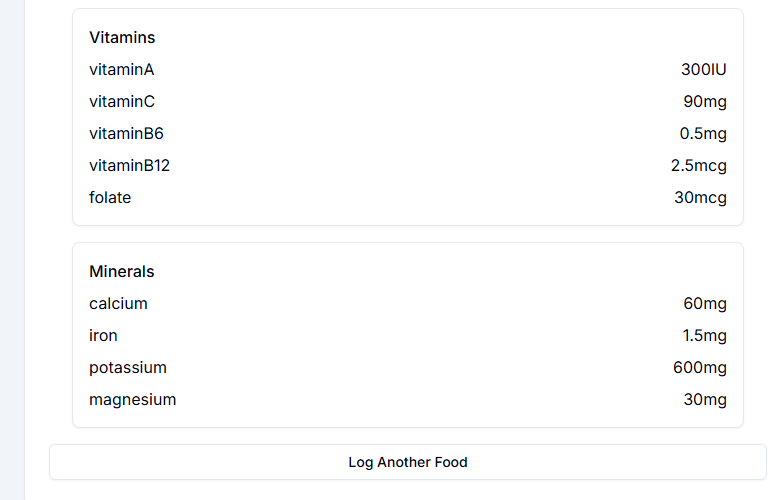Click the 60mg calcium value

(x=705, y=304)
